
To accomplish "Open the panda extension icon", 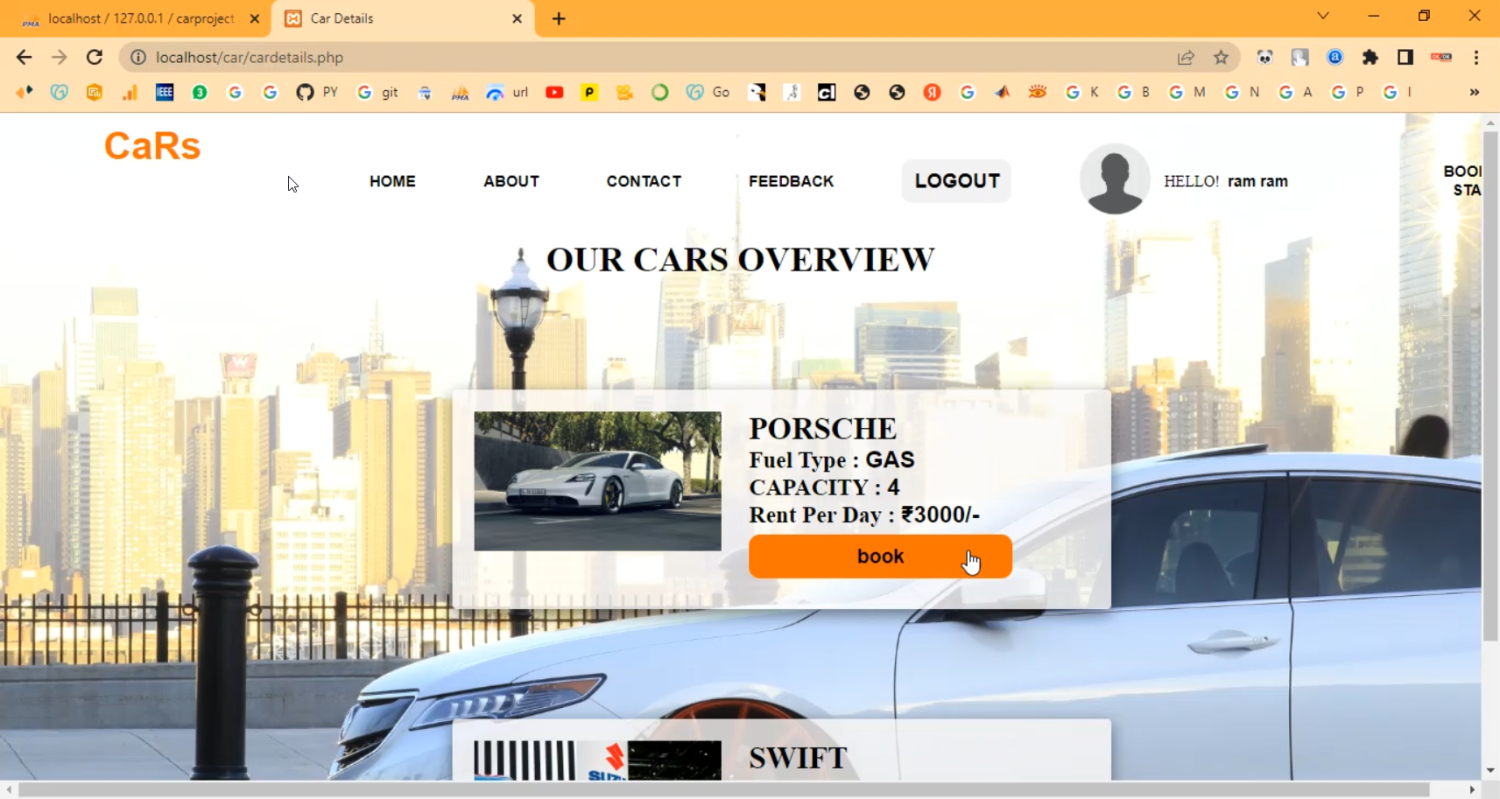I will [1265, 57].
